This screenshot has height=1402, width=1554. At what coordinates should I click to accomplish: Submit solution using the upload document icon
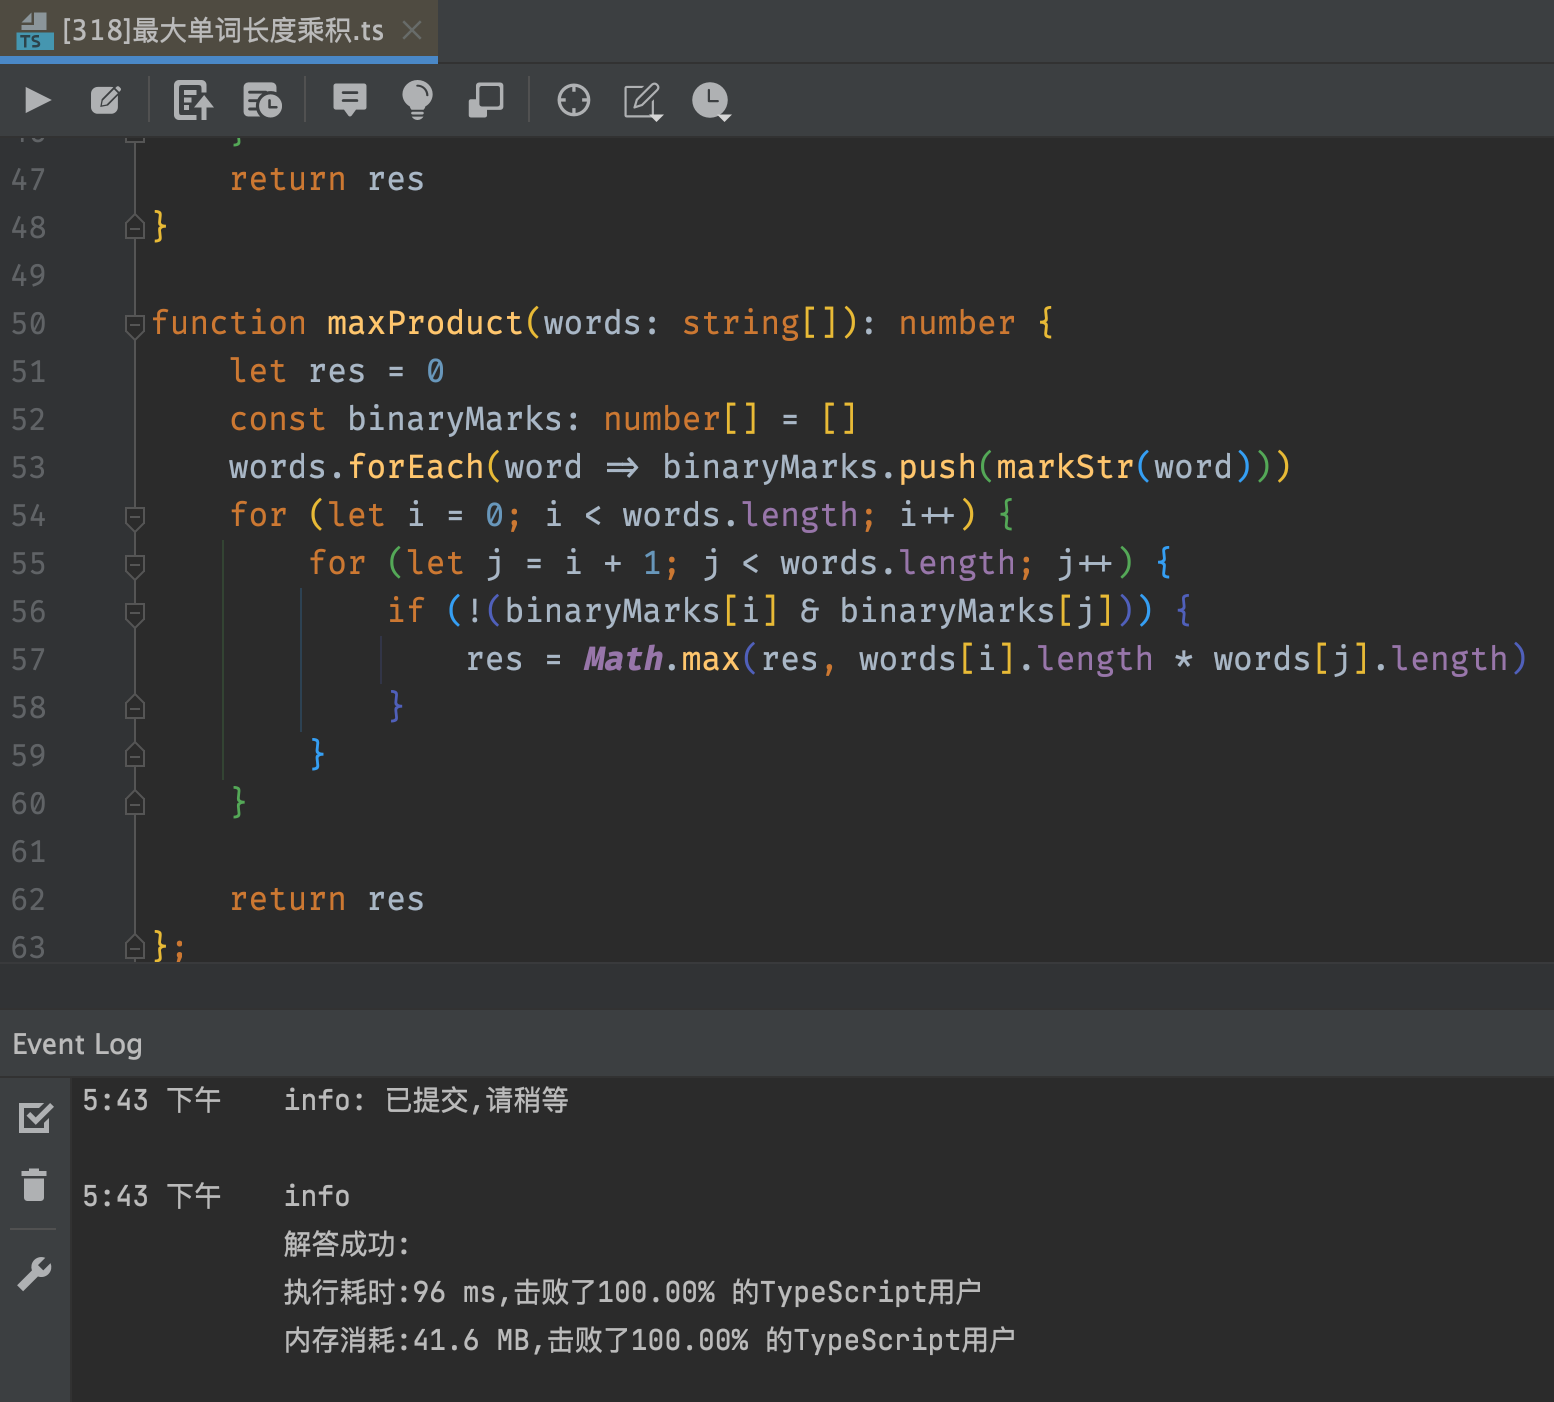click(193, 100)
